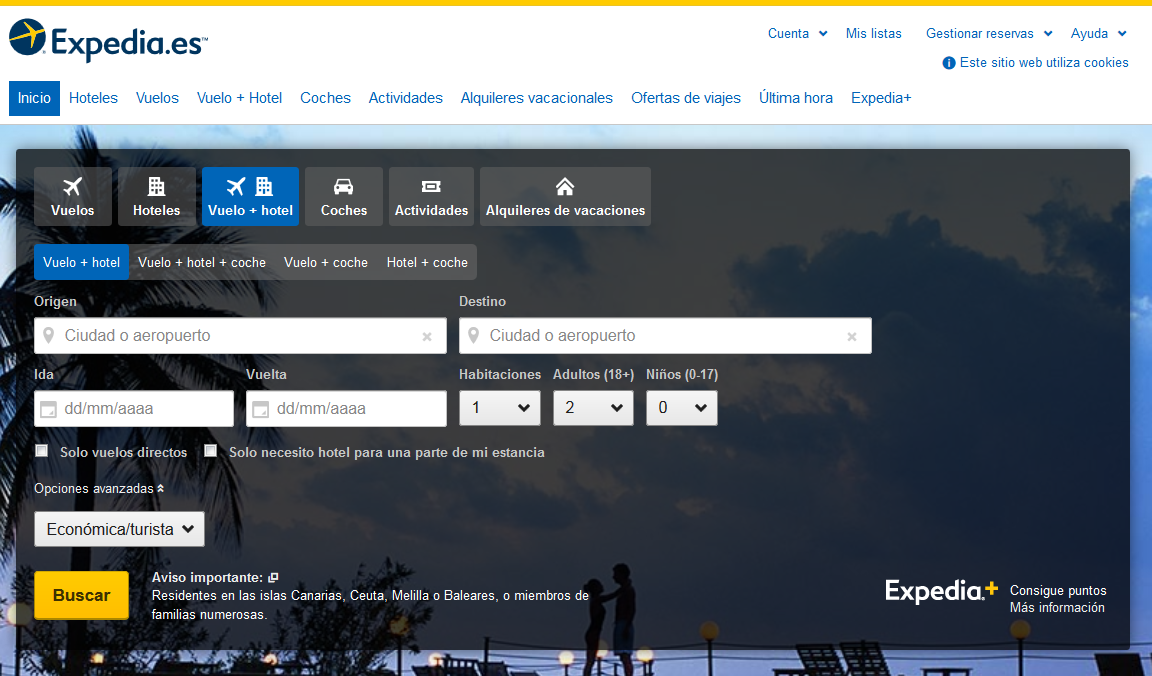
Task: Expand the Ayuda menu
Action: pyautogui.click(x=1098, y=33)
